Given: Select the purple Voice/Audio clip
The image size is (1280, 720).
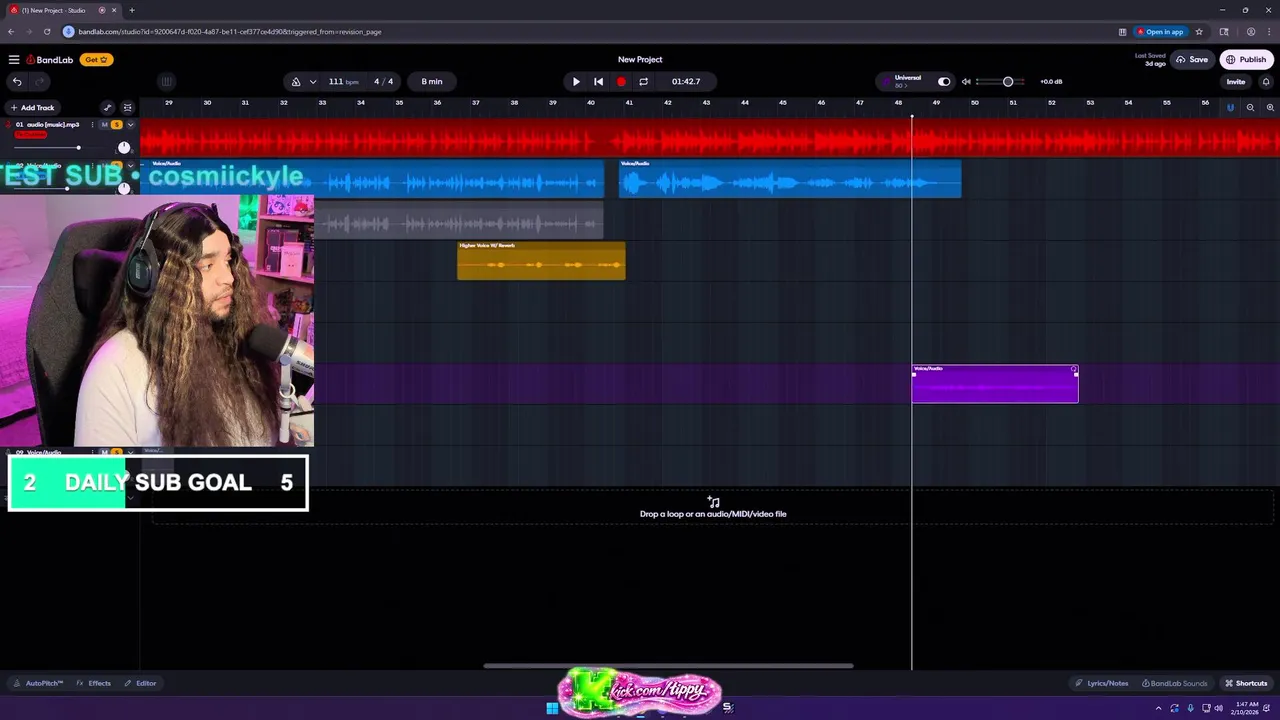Looking at the screenshot, I should click(995, 384).
